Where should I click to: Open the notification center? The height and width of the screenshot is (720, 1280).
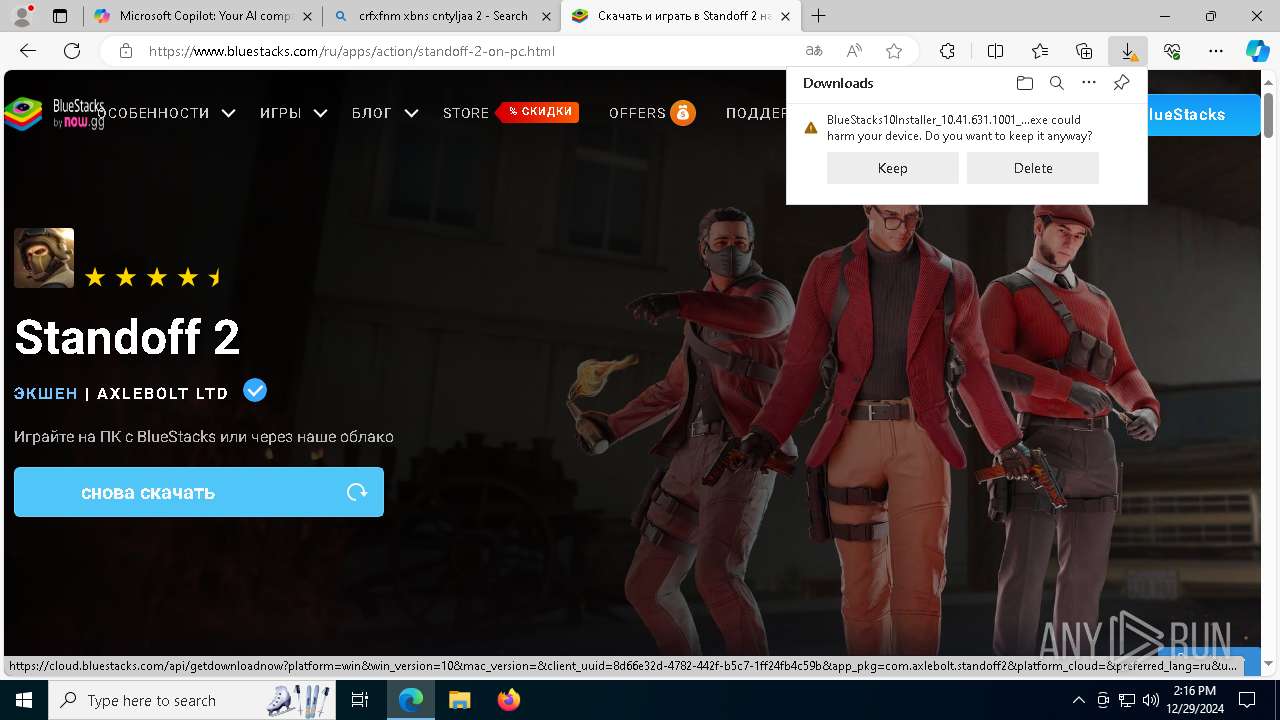pos(1247,700)
